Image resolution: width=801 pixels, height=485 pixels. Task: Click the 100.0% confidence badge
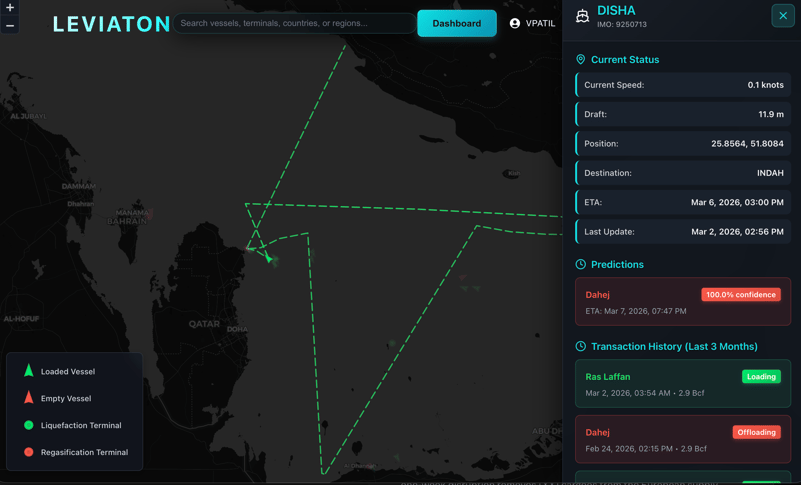[x=740, y=295]
